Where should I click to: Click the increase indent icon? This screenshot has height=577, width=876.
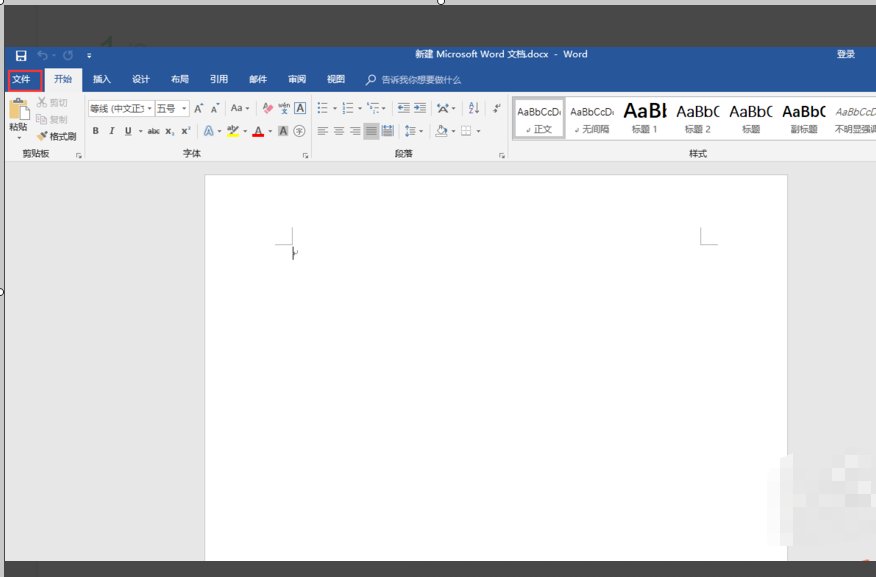tap(420, 108)
